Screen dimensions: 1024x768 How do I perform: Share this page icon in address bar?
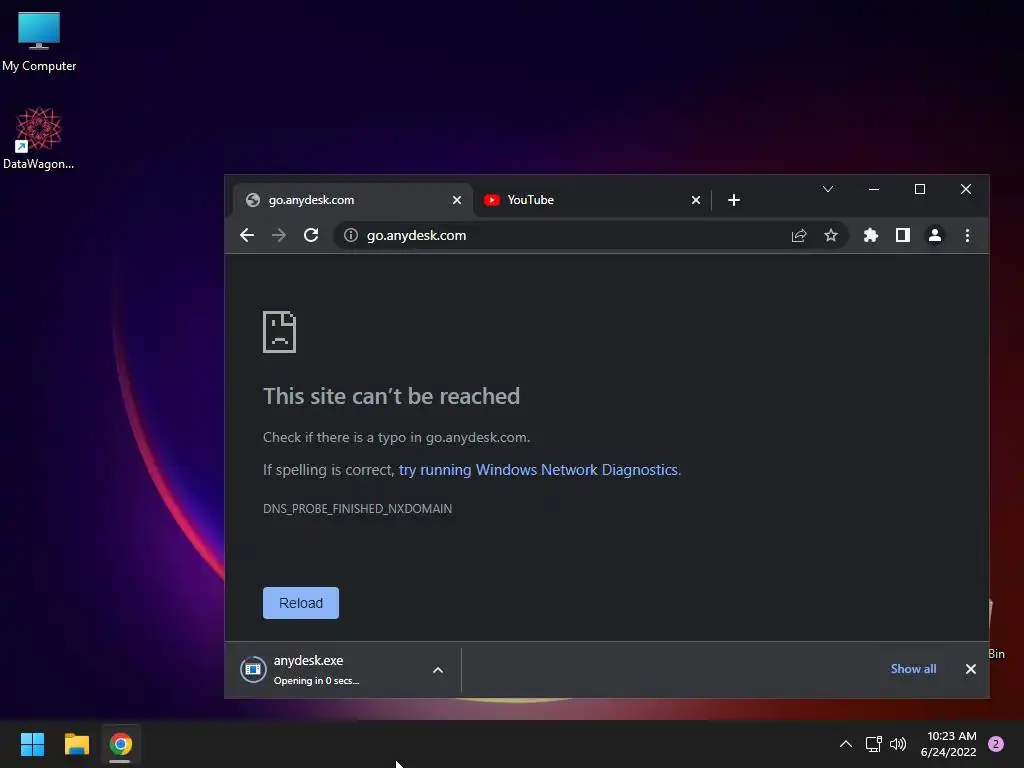tap(799, 235)
